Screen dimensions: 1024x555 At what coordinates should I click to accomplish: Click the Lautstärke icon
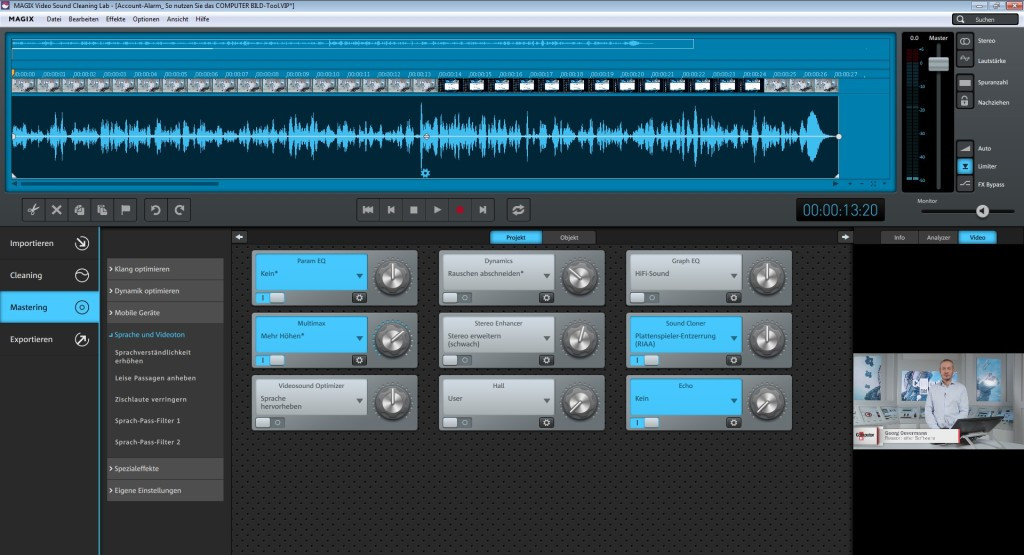[965, 59]
